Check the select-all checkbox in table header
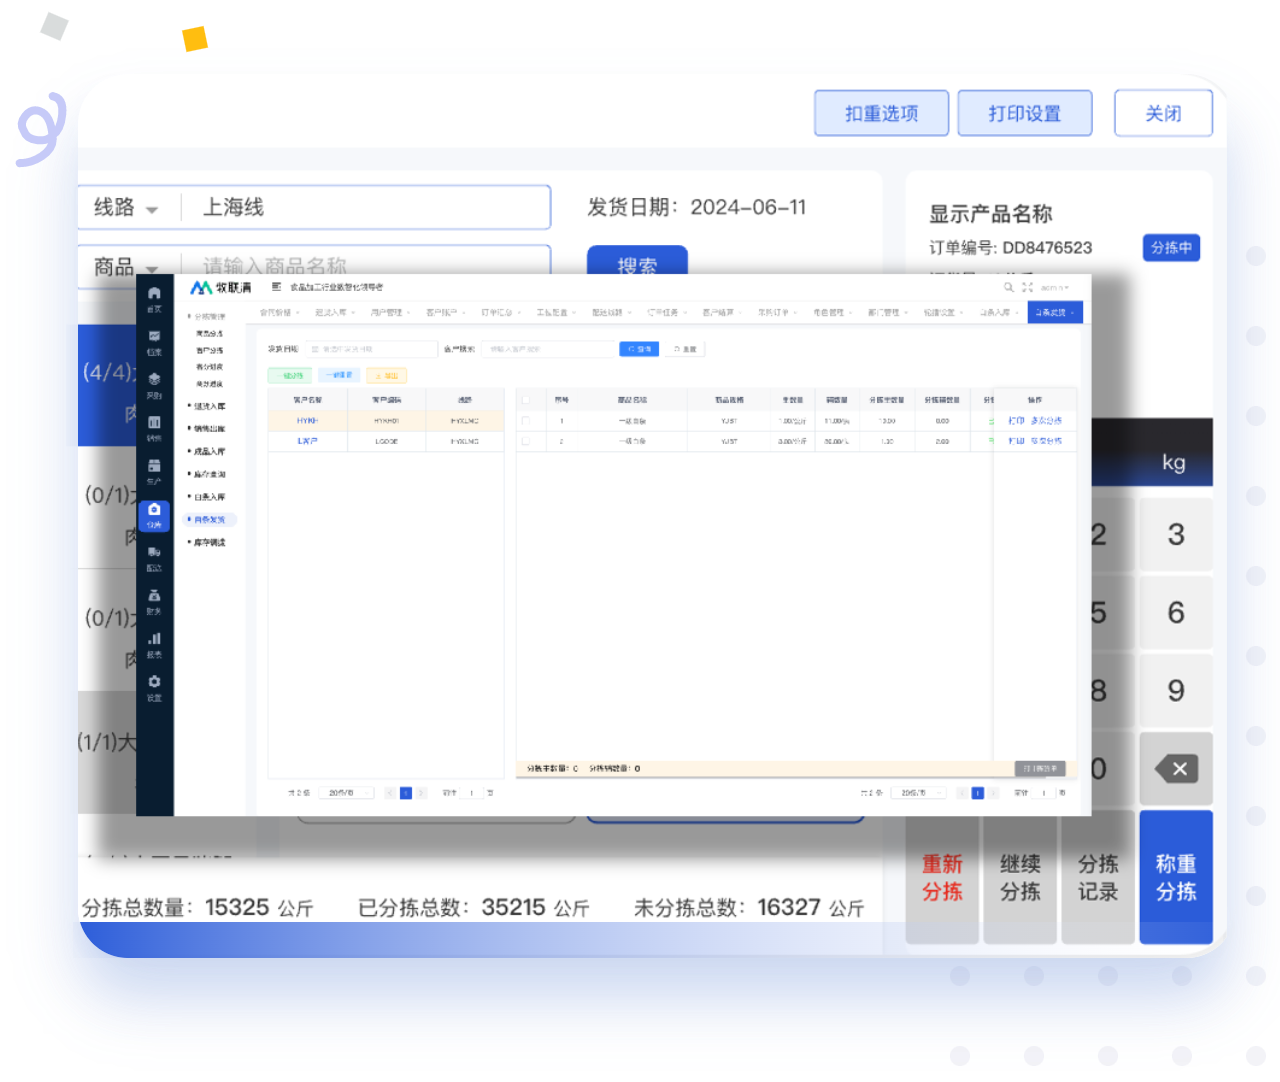This screenshot has height=1082, width=1280. 526,399
